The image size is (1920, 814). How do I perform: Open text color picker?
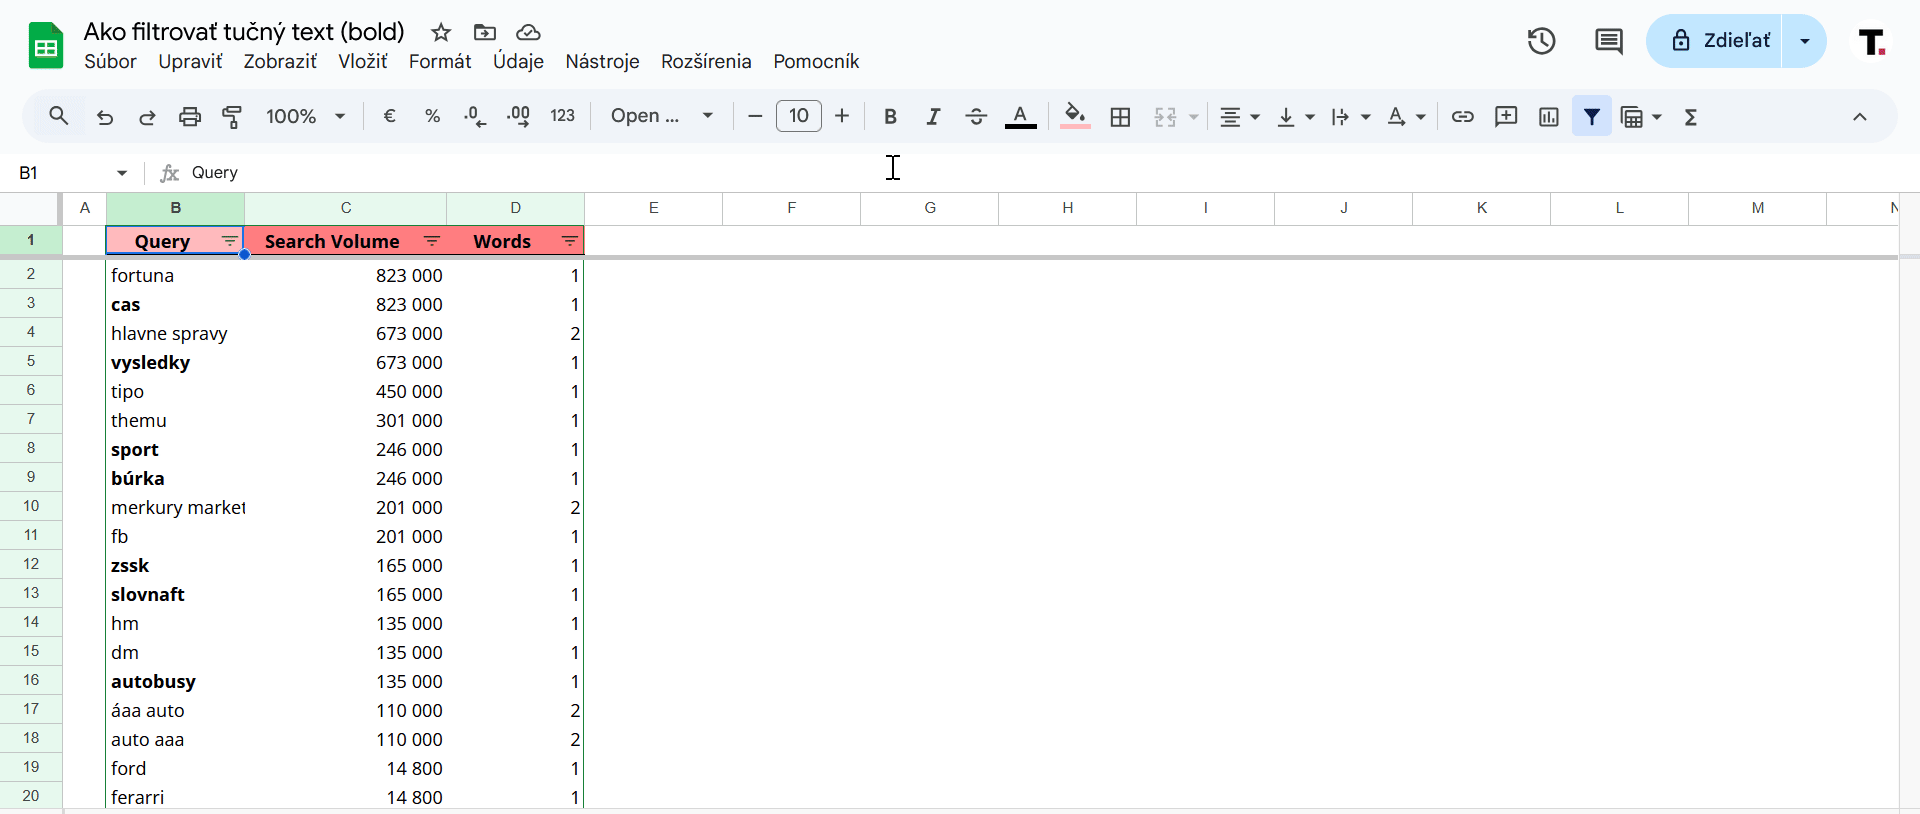click(x=1020, y=117)
